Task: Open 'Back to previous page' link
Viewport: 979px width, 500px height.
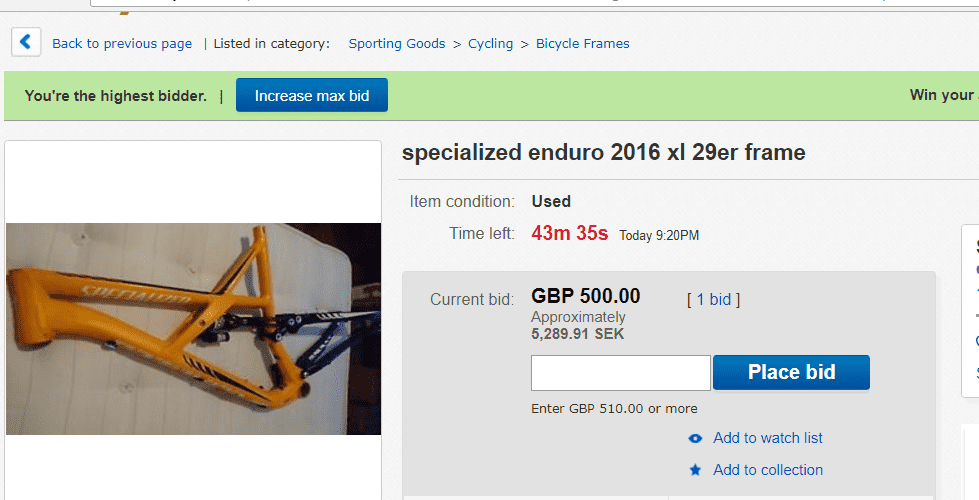Action: point(122,44)
